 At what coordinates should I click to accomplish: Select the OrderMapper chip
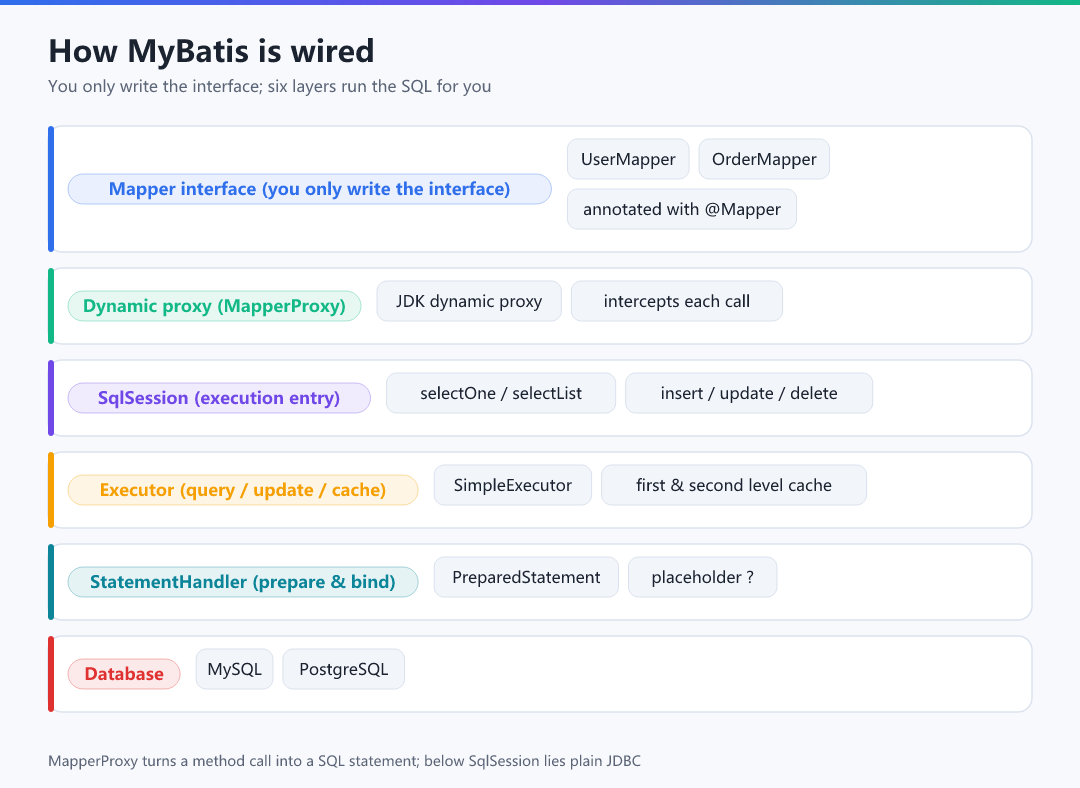point(764,159)
